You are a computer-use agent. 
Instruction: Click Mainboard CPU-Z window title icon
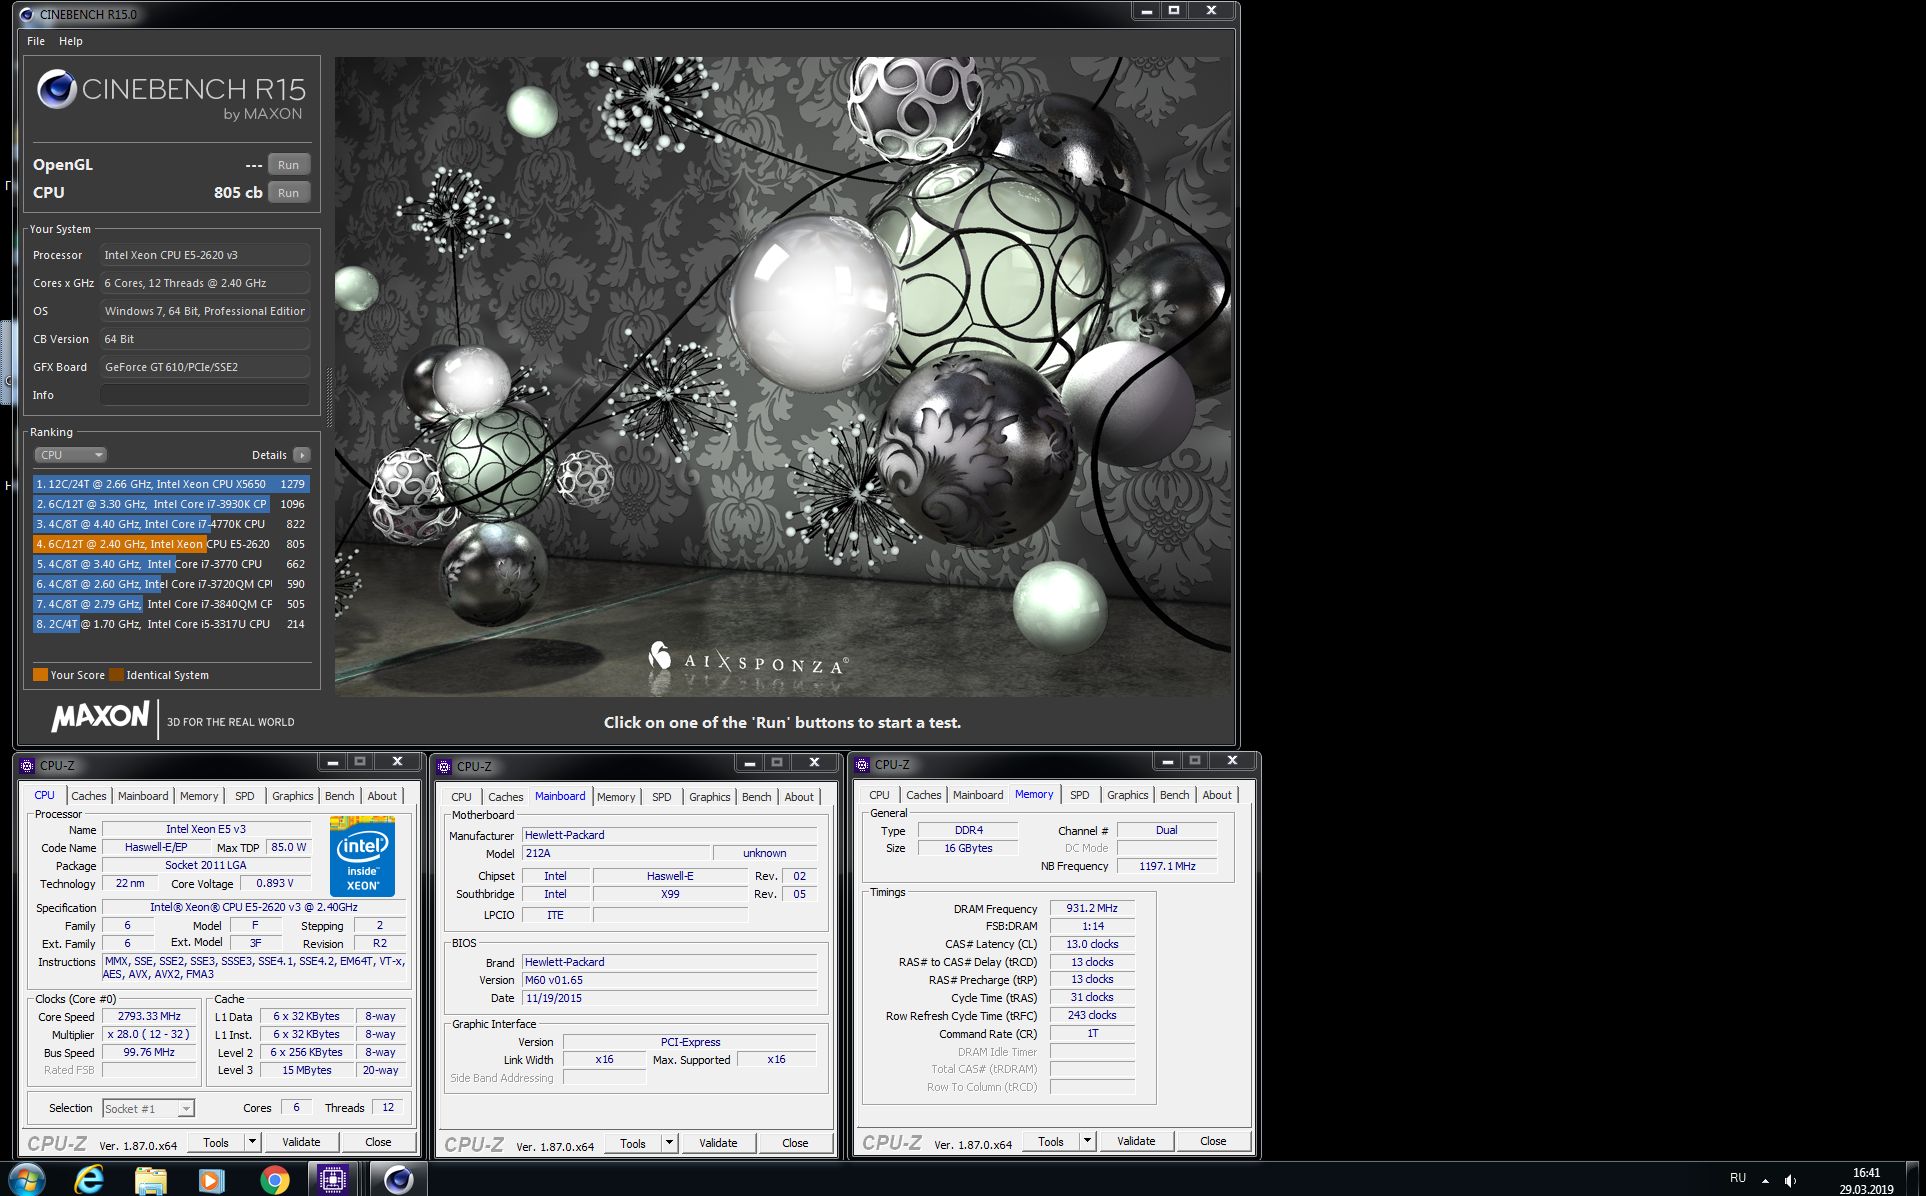click(x=444, y=767)
